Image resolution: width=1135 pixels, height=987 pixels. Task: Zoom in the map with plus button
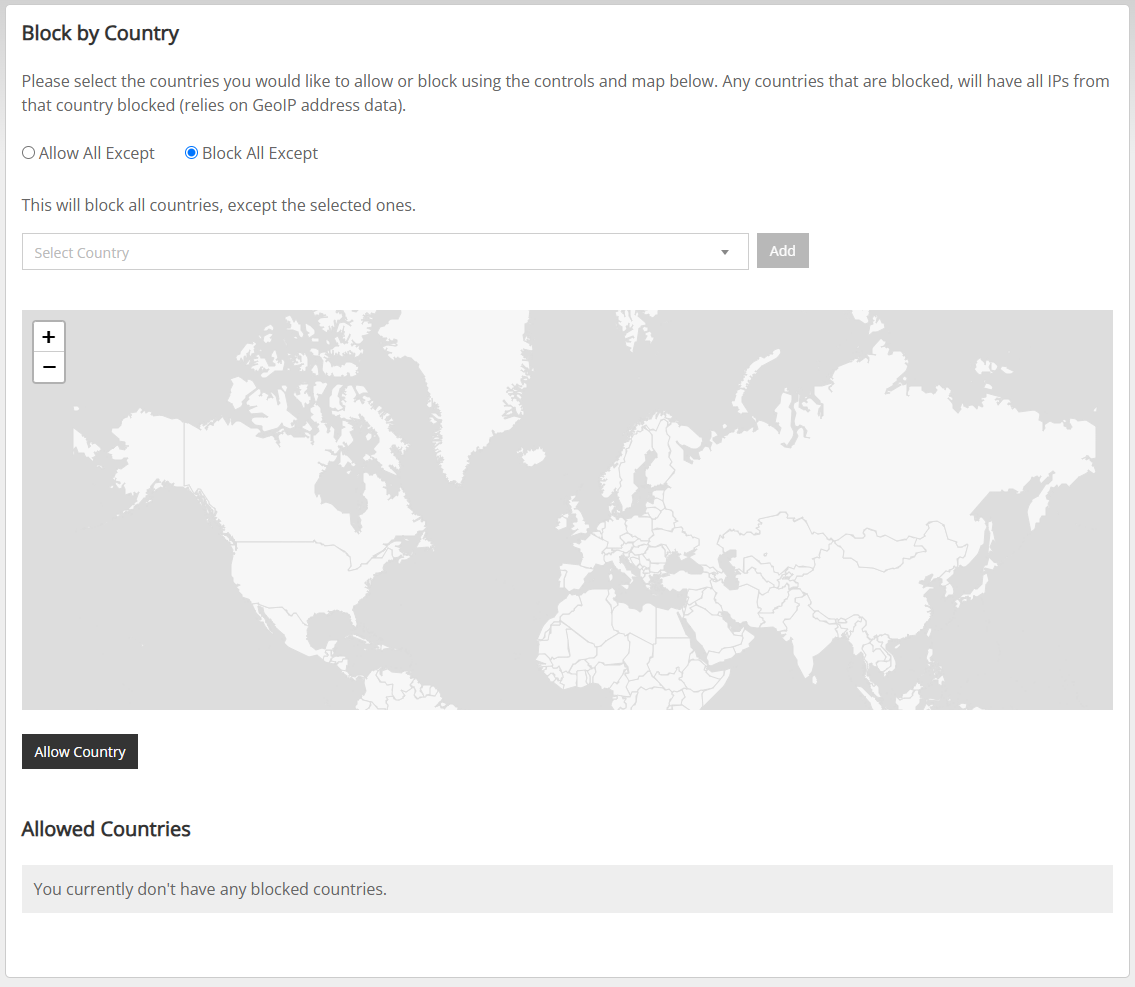click(48, 336)
